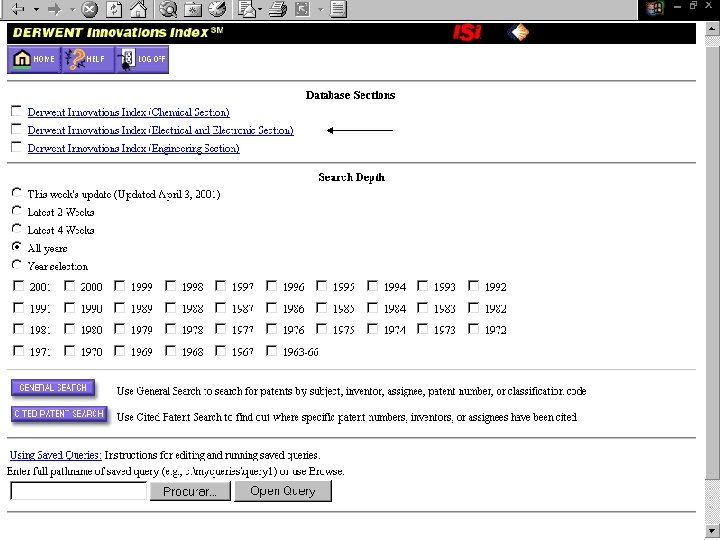Select Year selection radio button

[17, 264]
